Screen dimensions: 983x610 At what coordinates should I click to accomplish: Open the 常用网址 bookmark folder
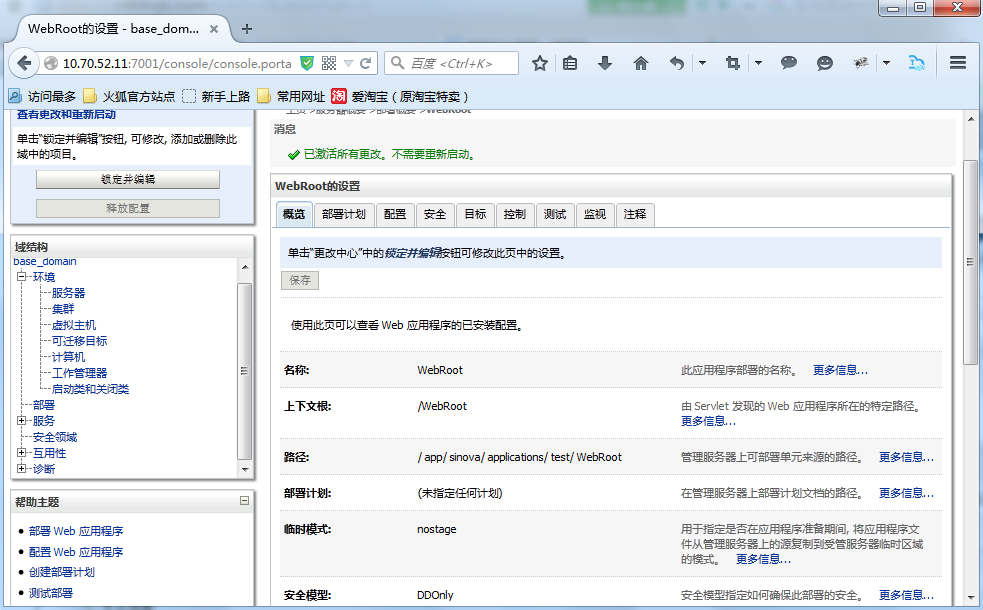coord(292,97)
